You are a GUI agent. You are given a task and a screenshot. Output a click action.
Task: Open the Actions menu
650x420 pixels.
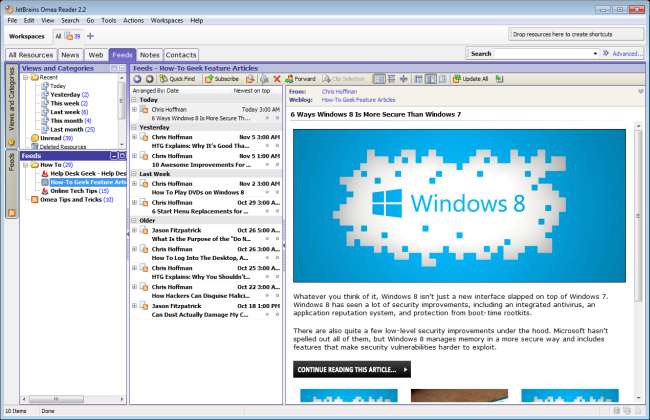click(x=133, y=20)
